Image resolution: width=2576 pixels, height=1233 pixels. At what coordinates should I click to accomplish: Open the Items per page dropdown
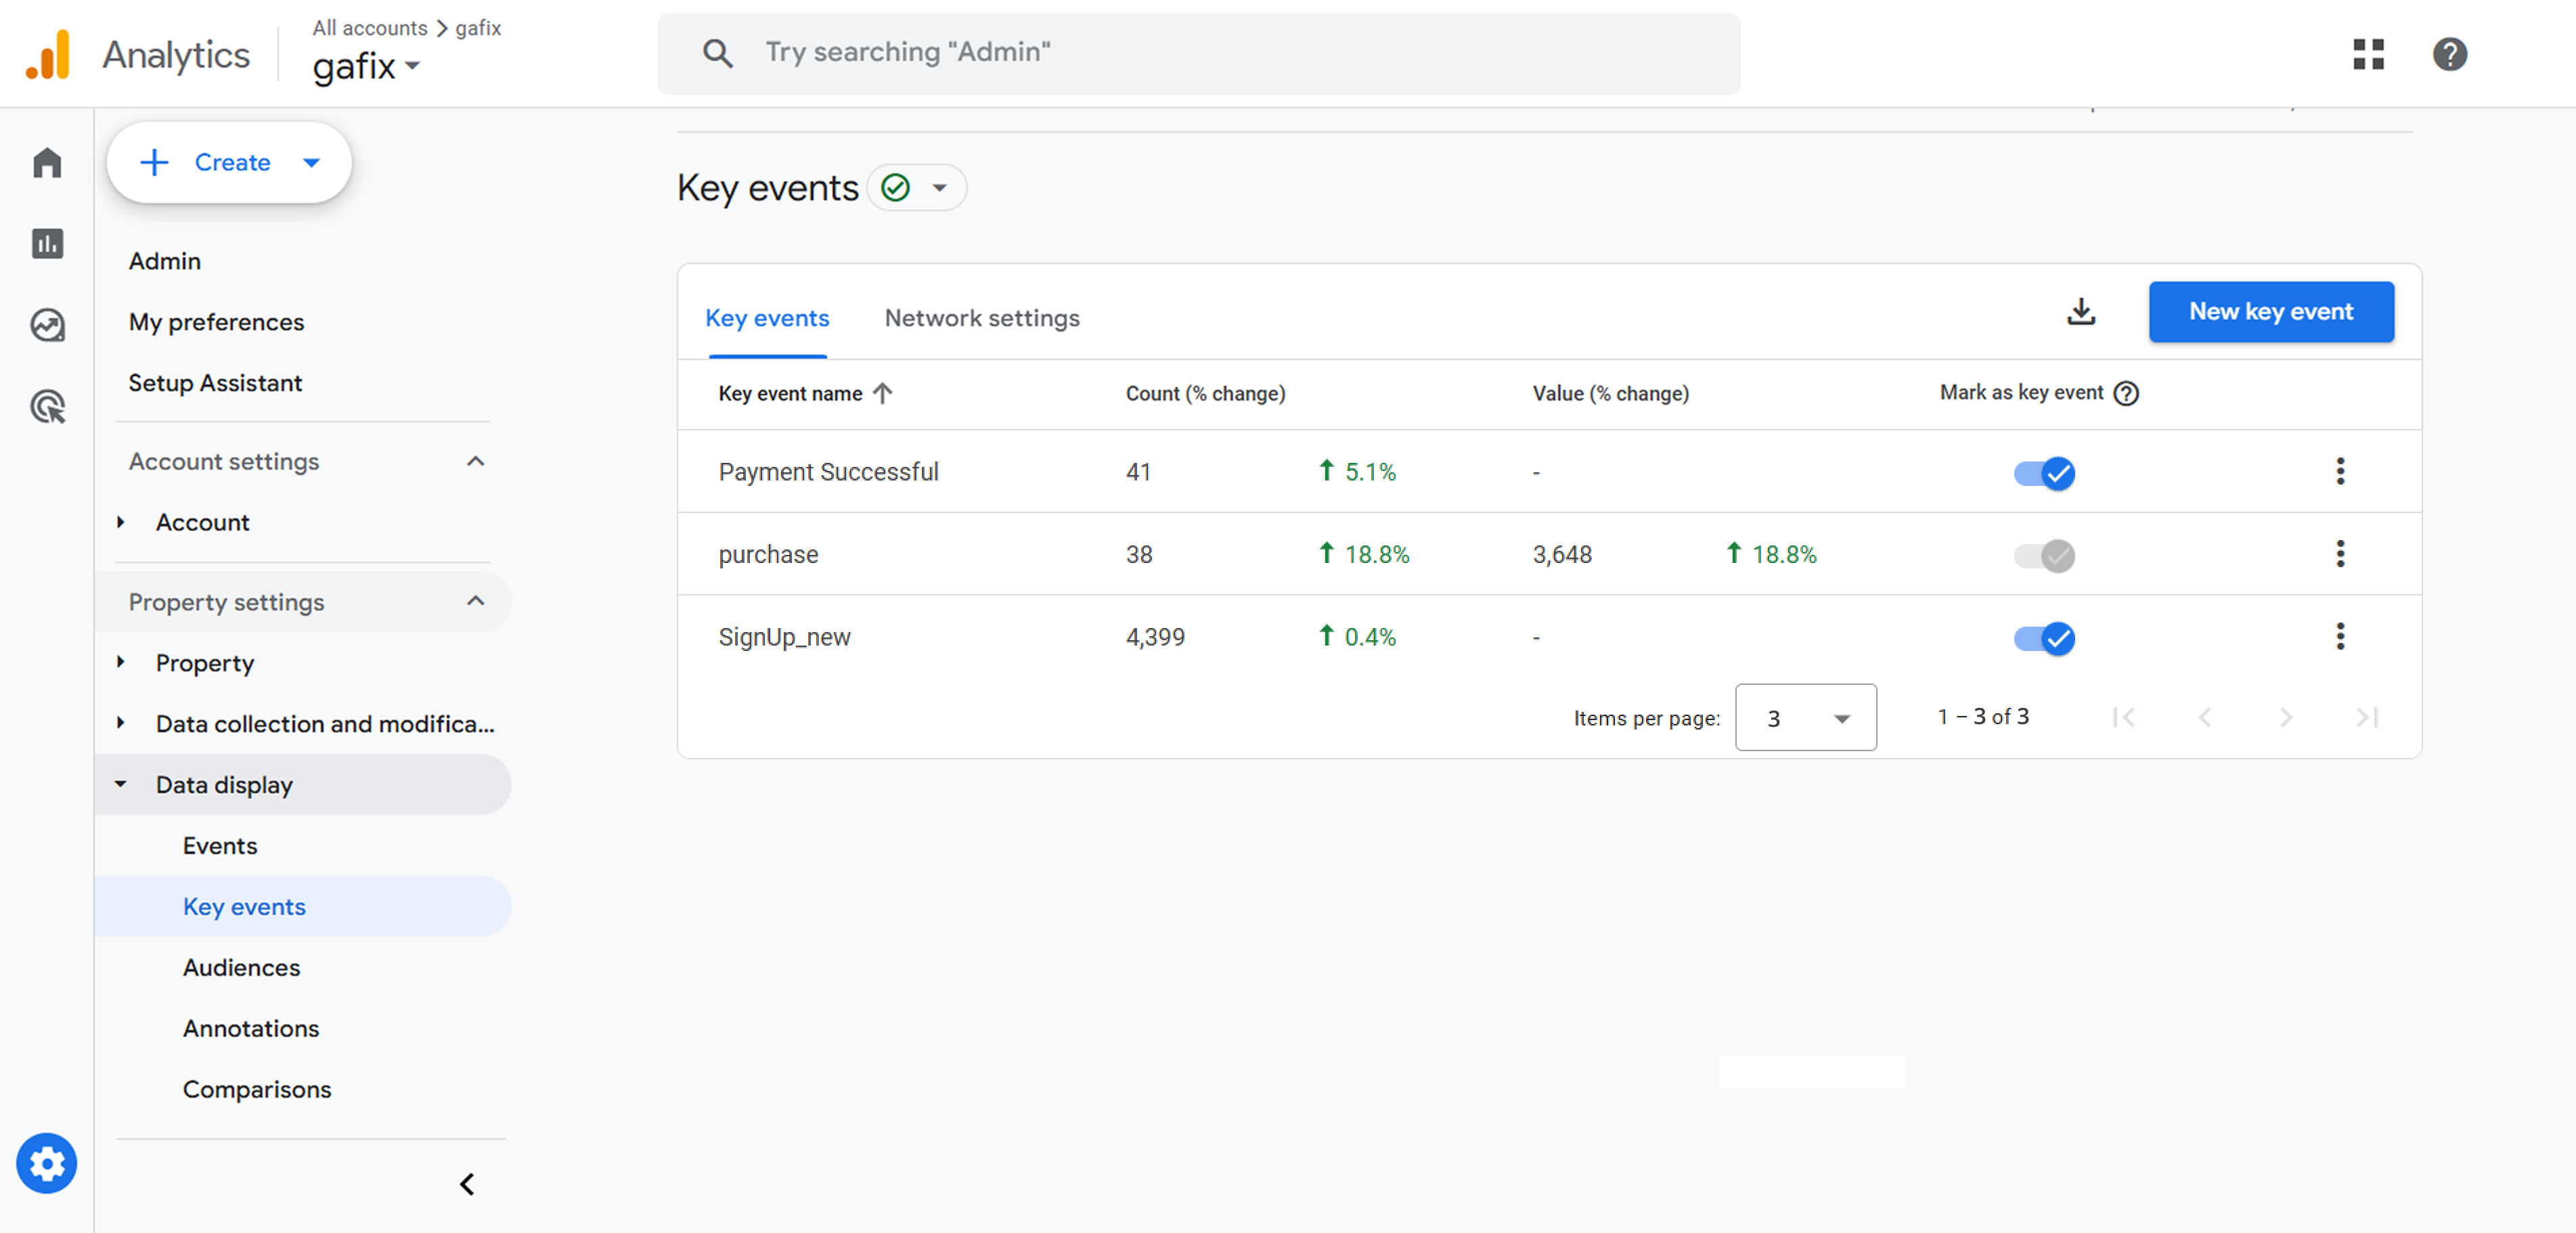pyautogui.click(x=1806, y=718)
